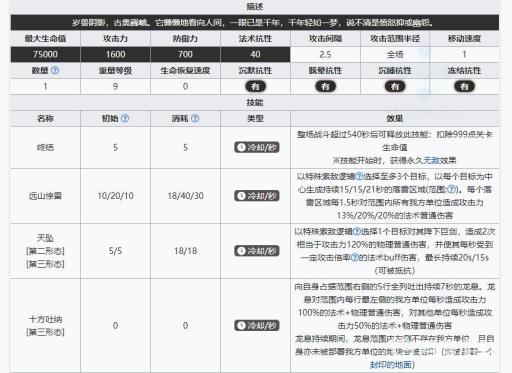This screenshot has width=512, height=373.
Task: Click the 重量等级 header
Action: pos(115,70)
